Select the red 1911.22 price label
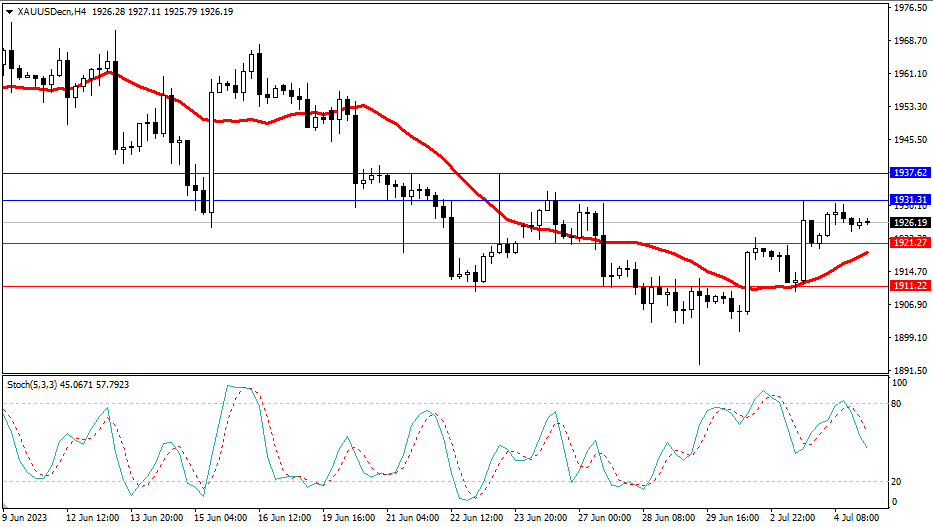933x527 pixels. (910, 286)
